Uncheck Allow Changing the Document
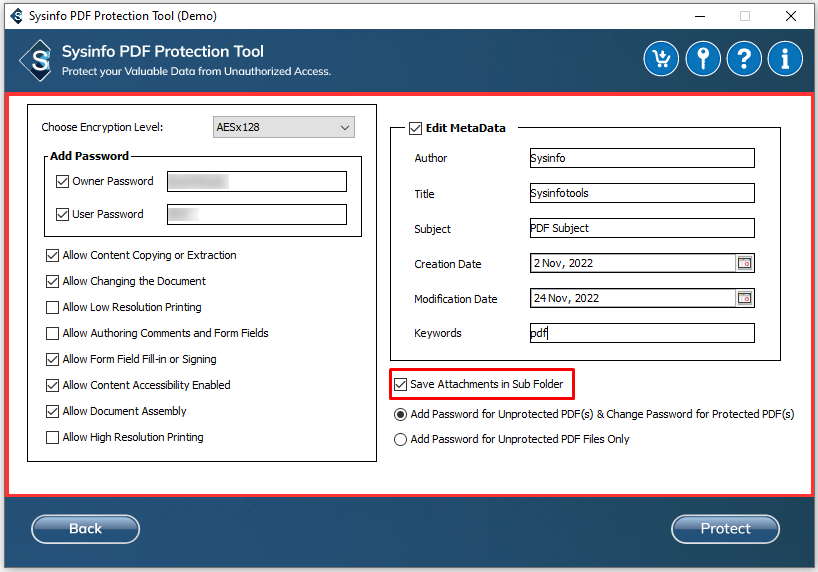818x572 pixels. pos(52,281)
